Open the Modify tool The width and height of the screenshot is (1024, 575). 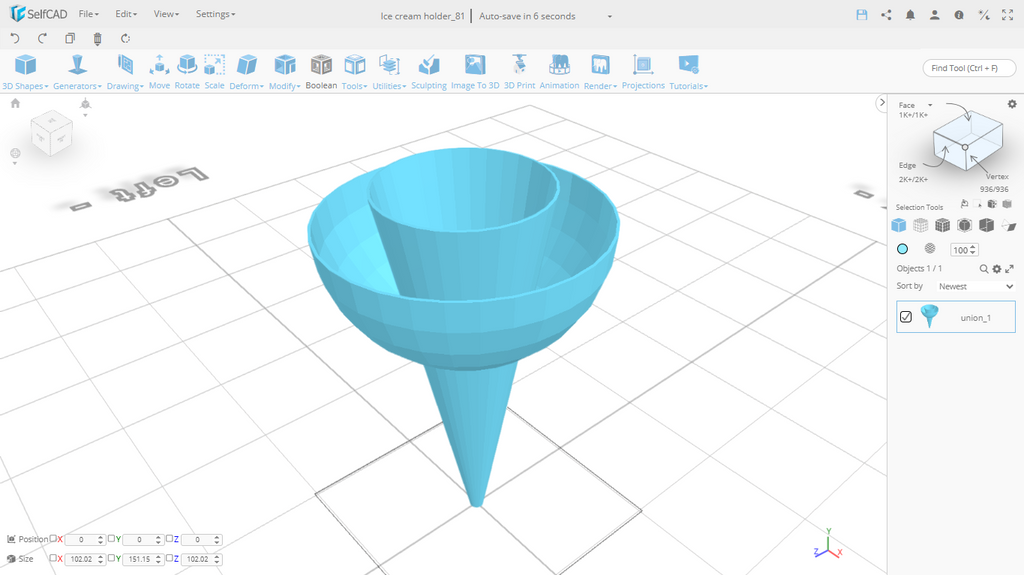285,73
